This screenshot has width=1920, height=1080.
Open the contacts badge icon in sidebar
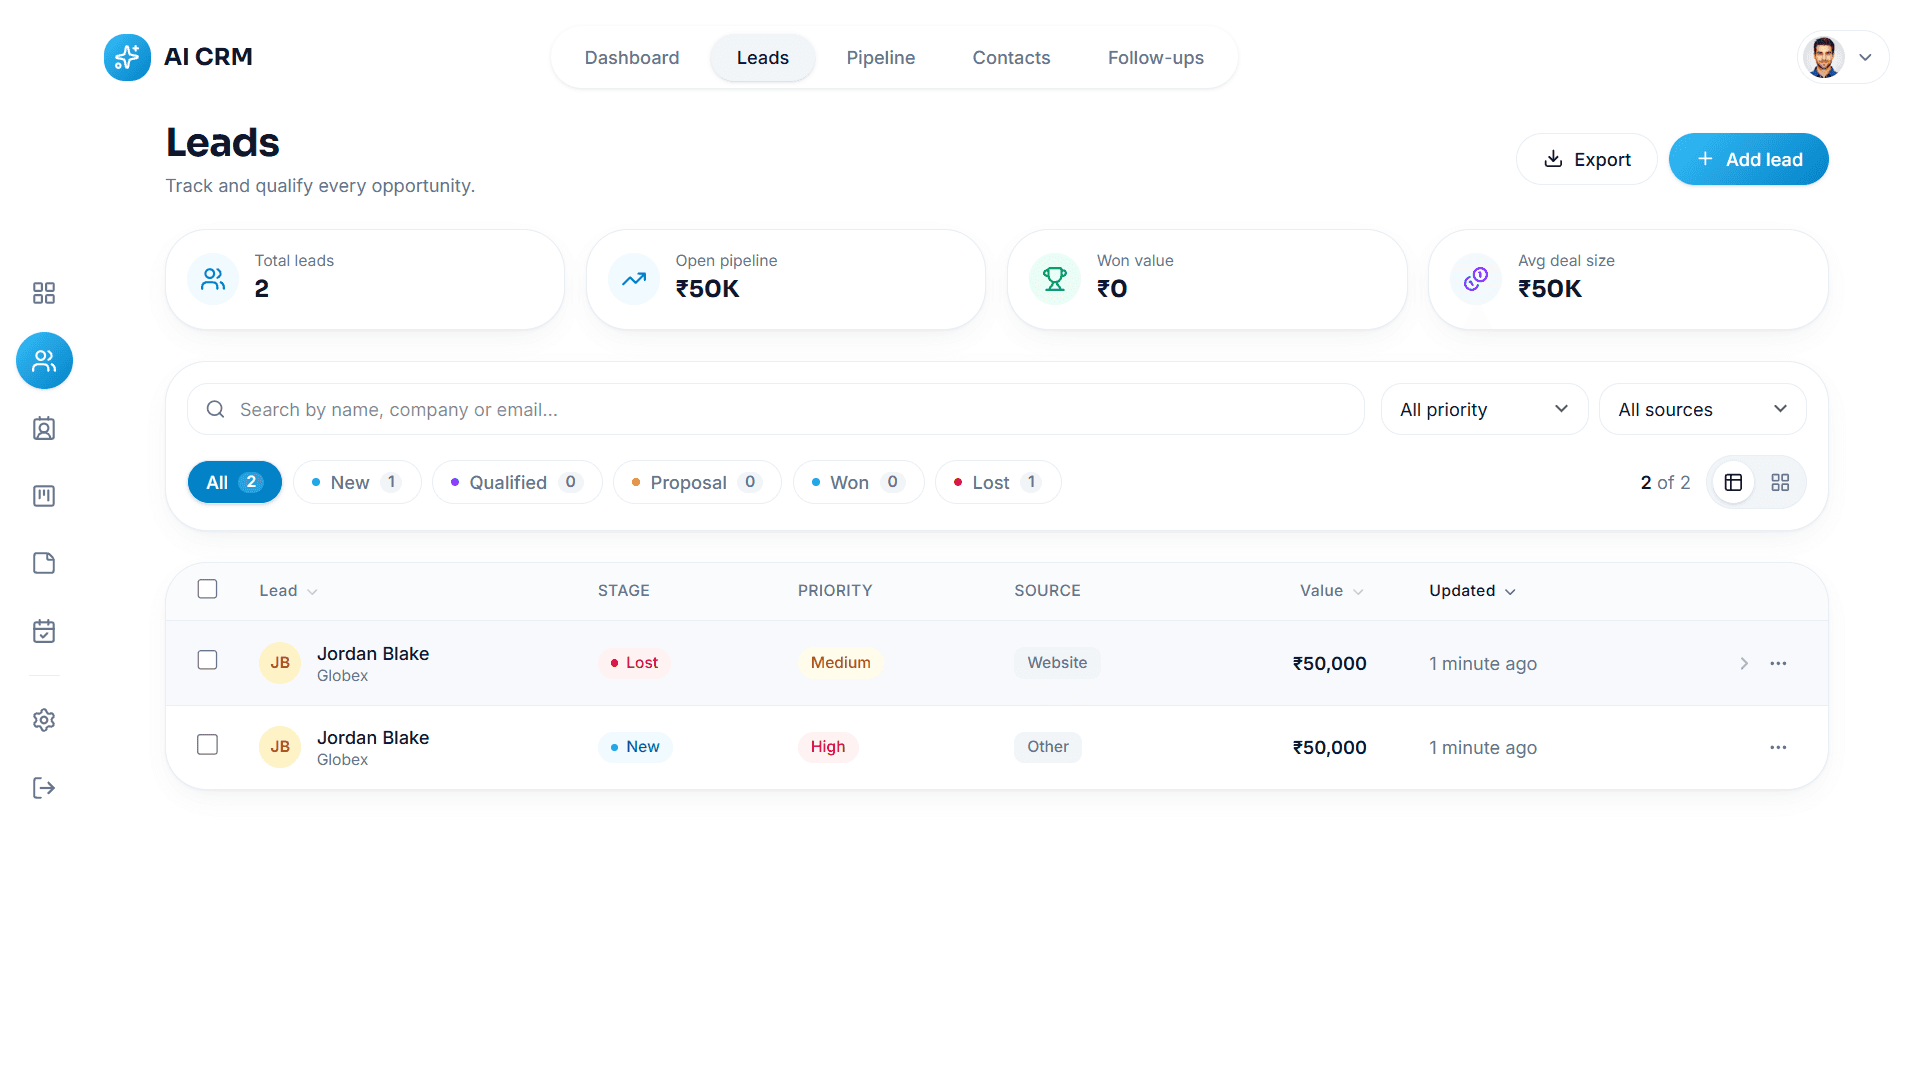[44, 429]
